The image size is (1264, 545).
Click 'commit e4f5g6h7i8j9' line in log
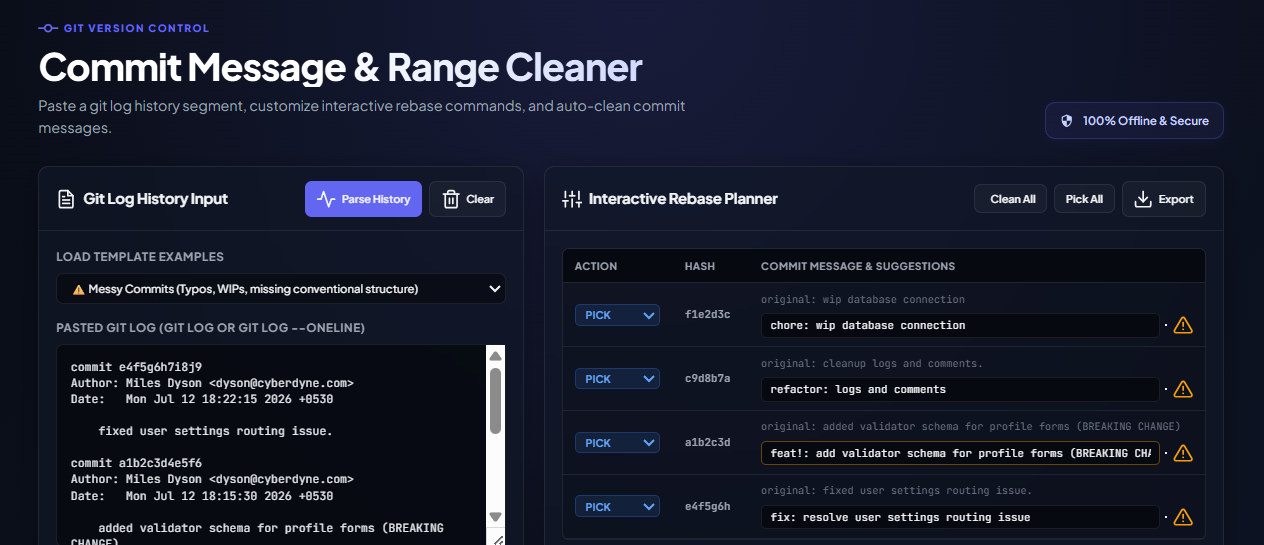coord(136,367)
